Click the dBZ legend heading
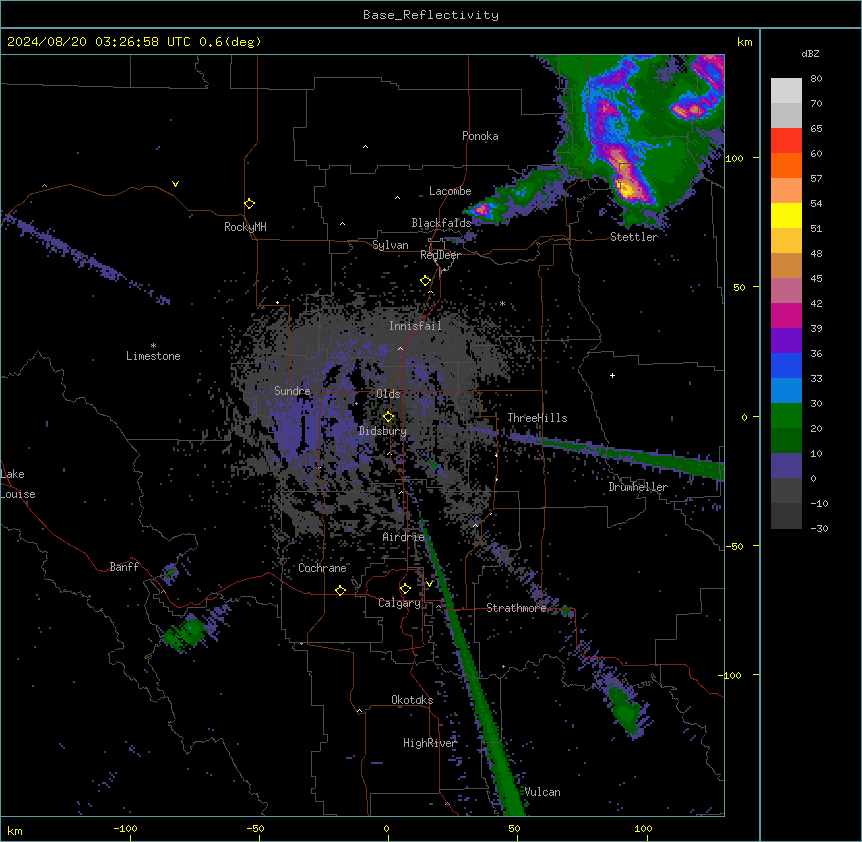This screenshot has width=862, height=842. click(x=810, y=54)
